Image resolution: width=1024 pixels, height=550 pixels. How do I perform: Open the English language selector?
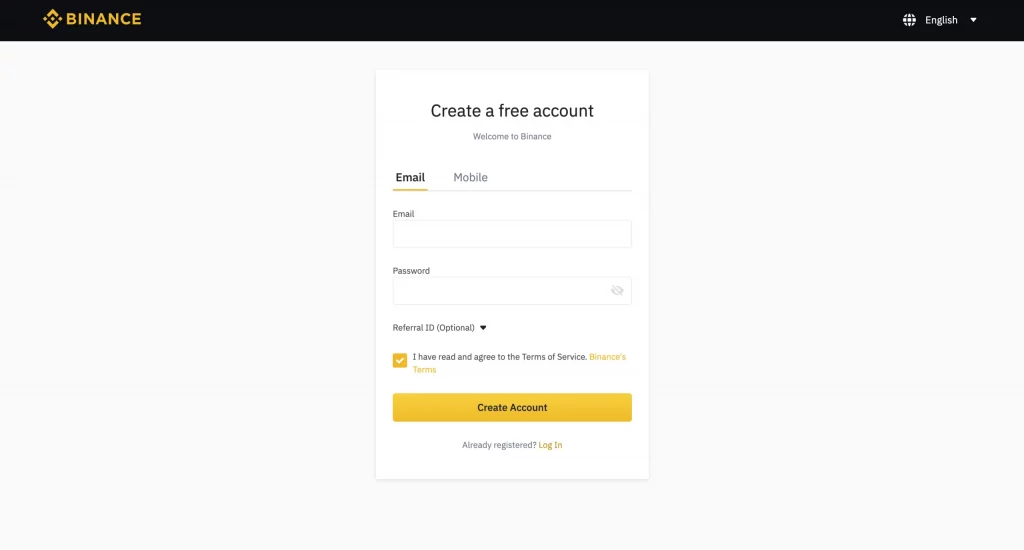click(x=941, y=20)
